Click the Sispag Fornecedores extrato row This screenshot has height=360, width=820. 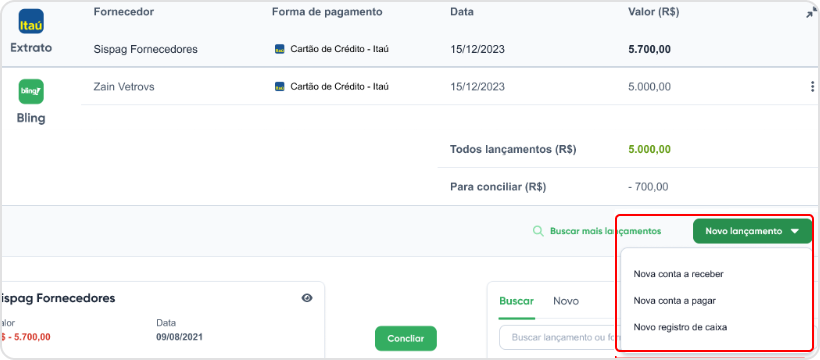pos(410,49)
